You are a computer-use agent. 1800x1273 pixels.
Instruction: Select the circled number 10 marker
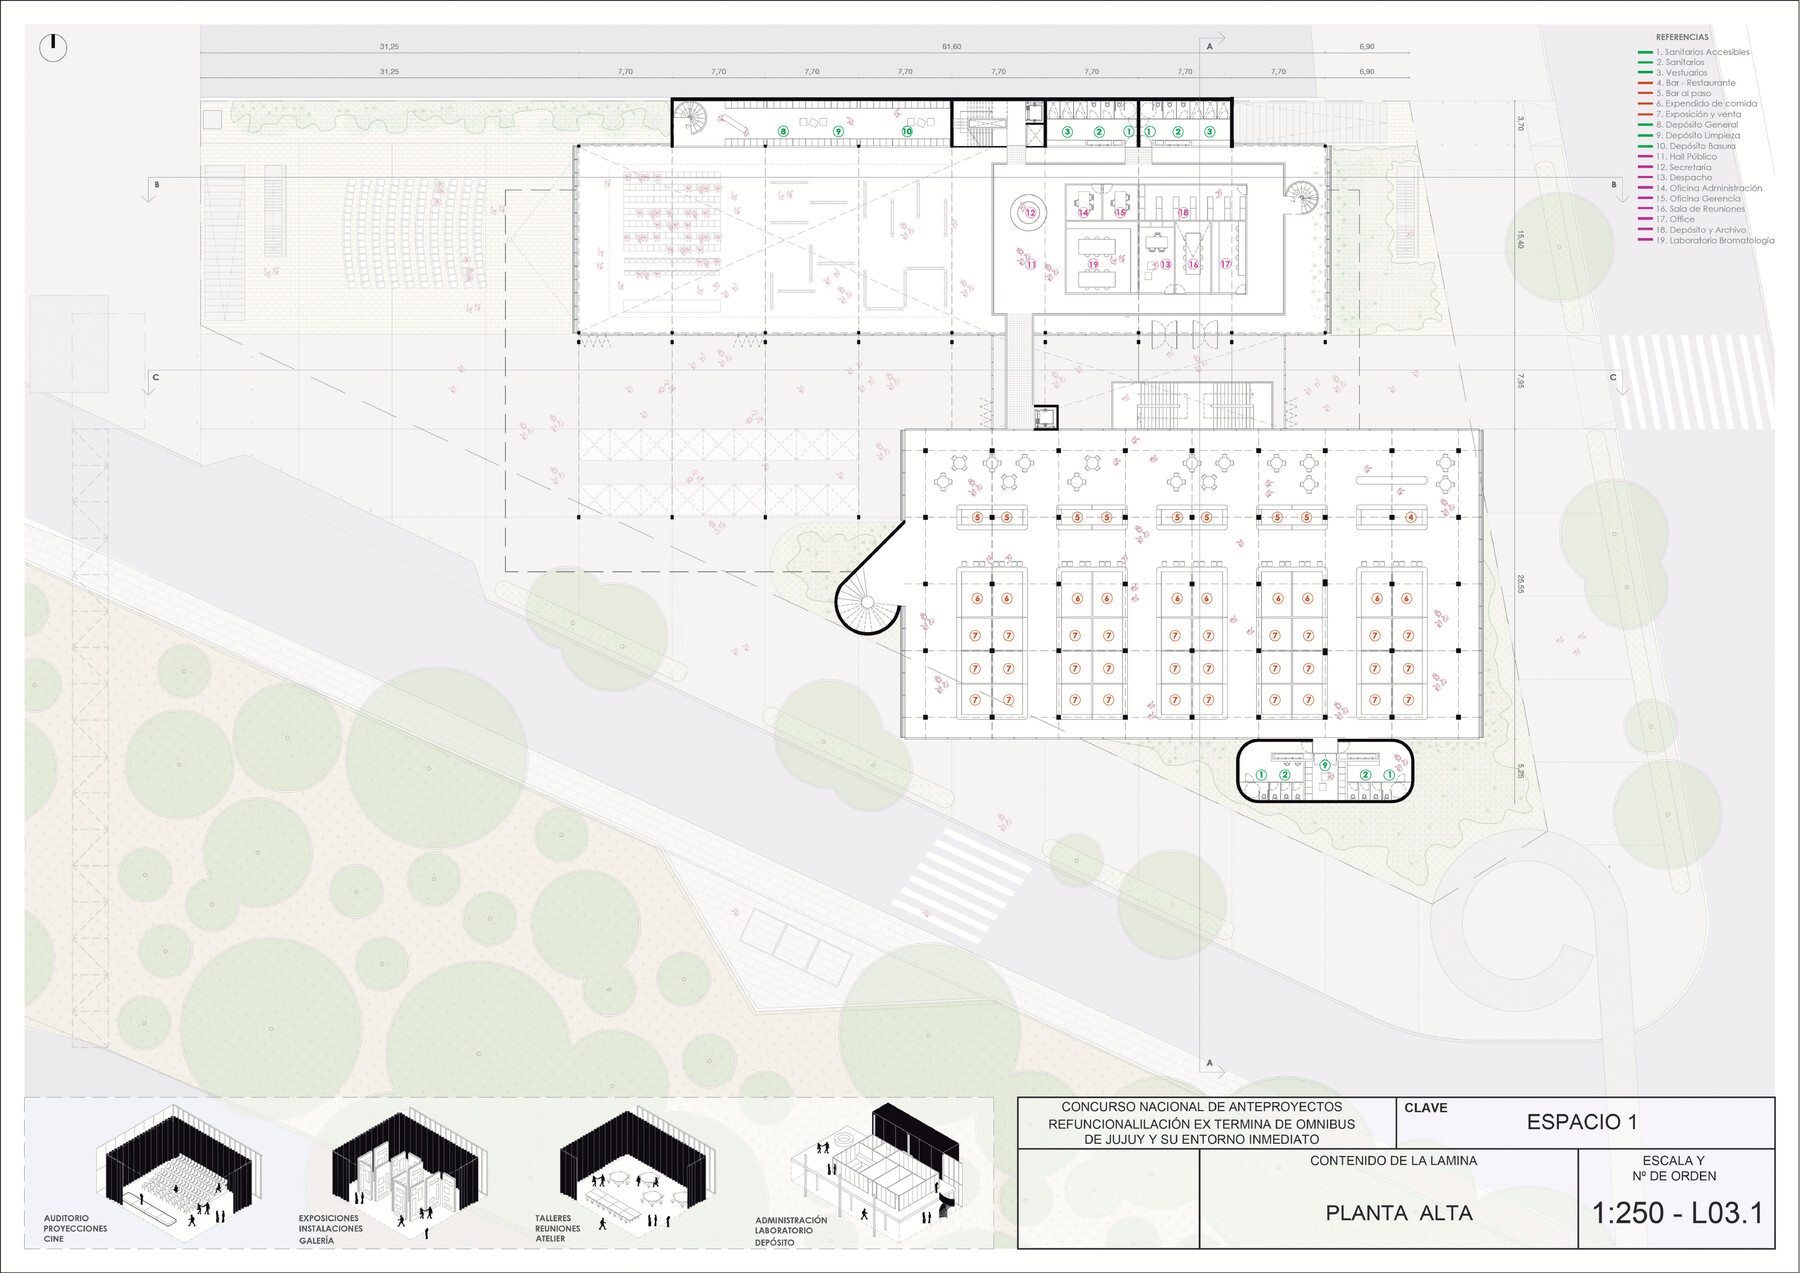pyautogui.click(x=907, y=131)
